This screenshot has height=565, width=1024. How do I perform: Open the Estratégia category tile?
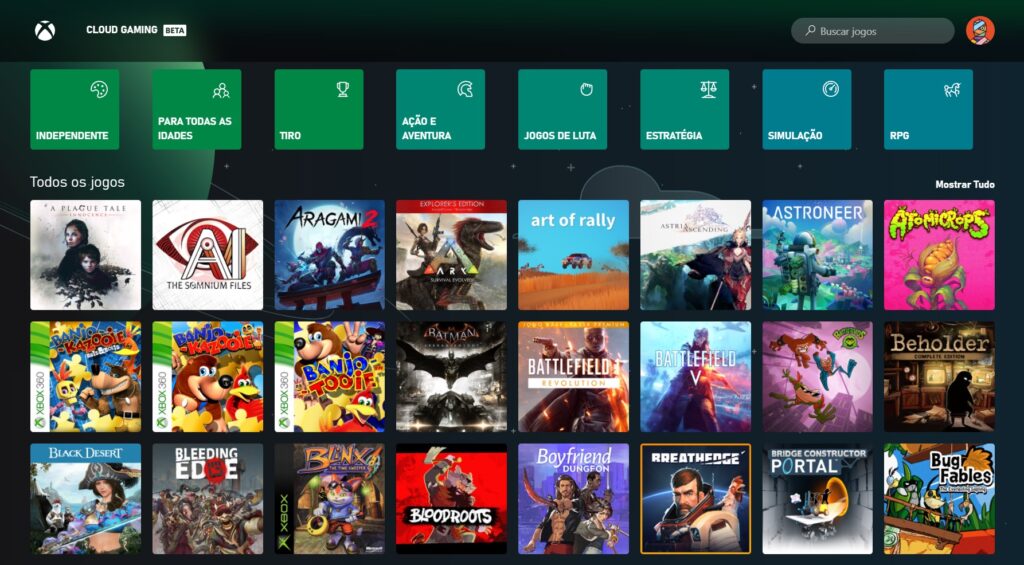(684, 109)
